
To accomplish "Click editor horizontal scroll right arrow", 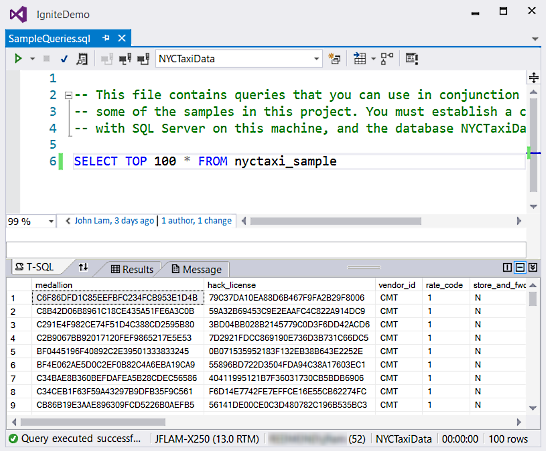I will [x=518, y=221].
